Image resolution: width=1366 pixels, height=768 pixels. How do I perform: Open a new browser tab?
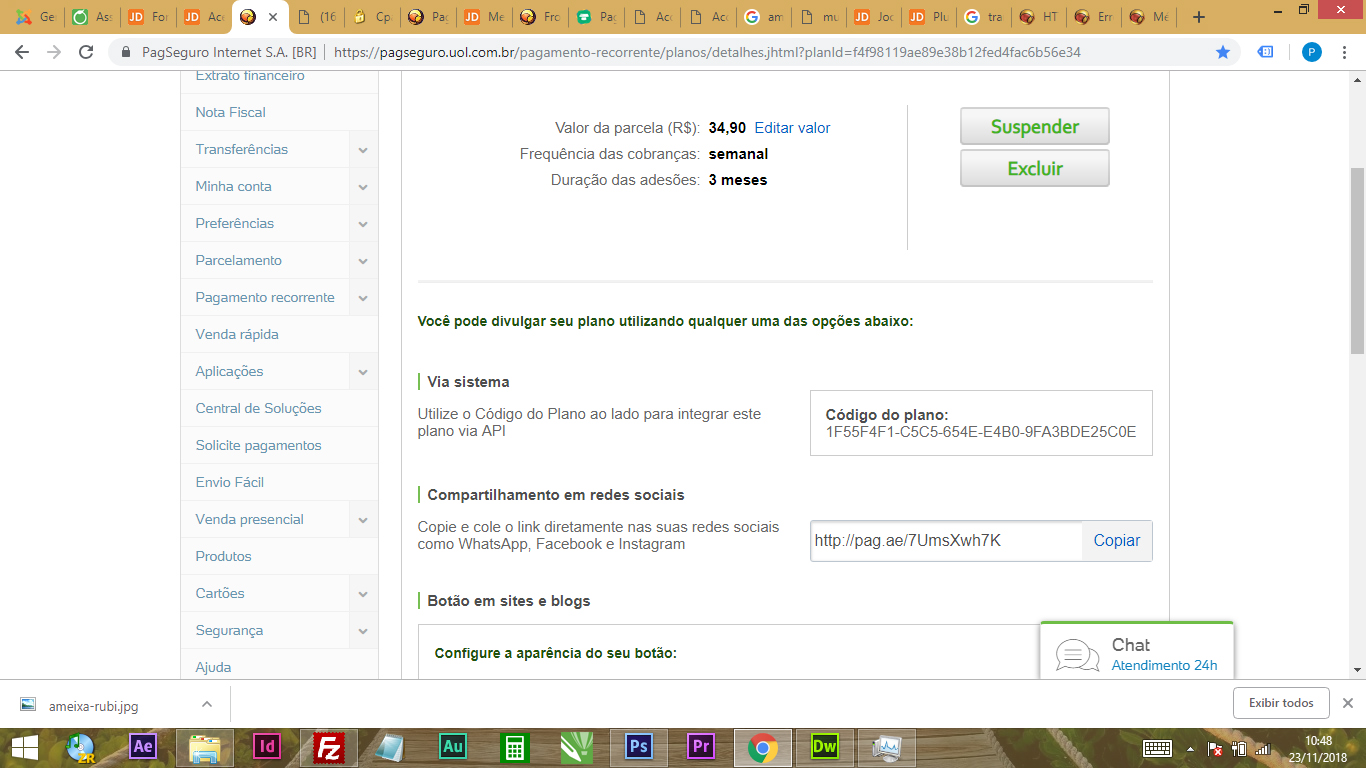coord(1199,17)
